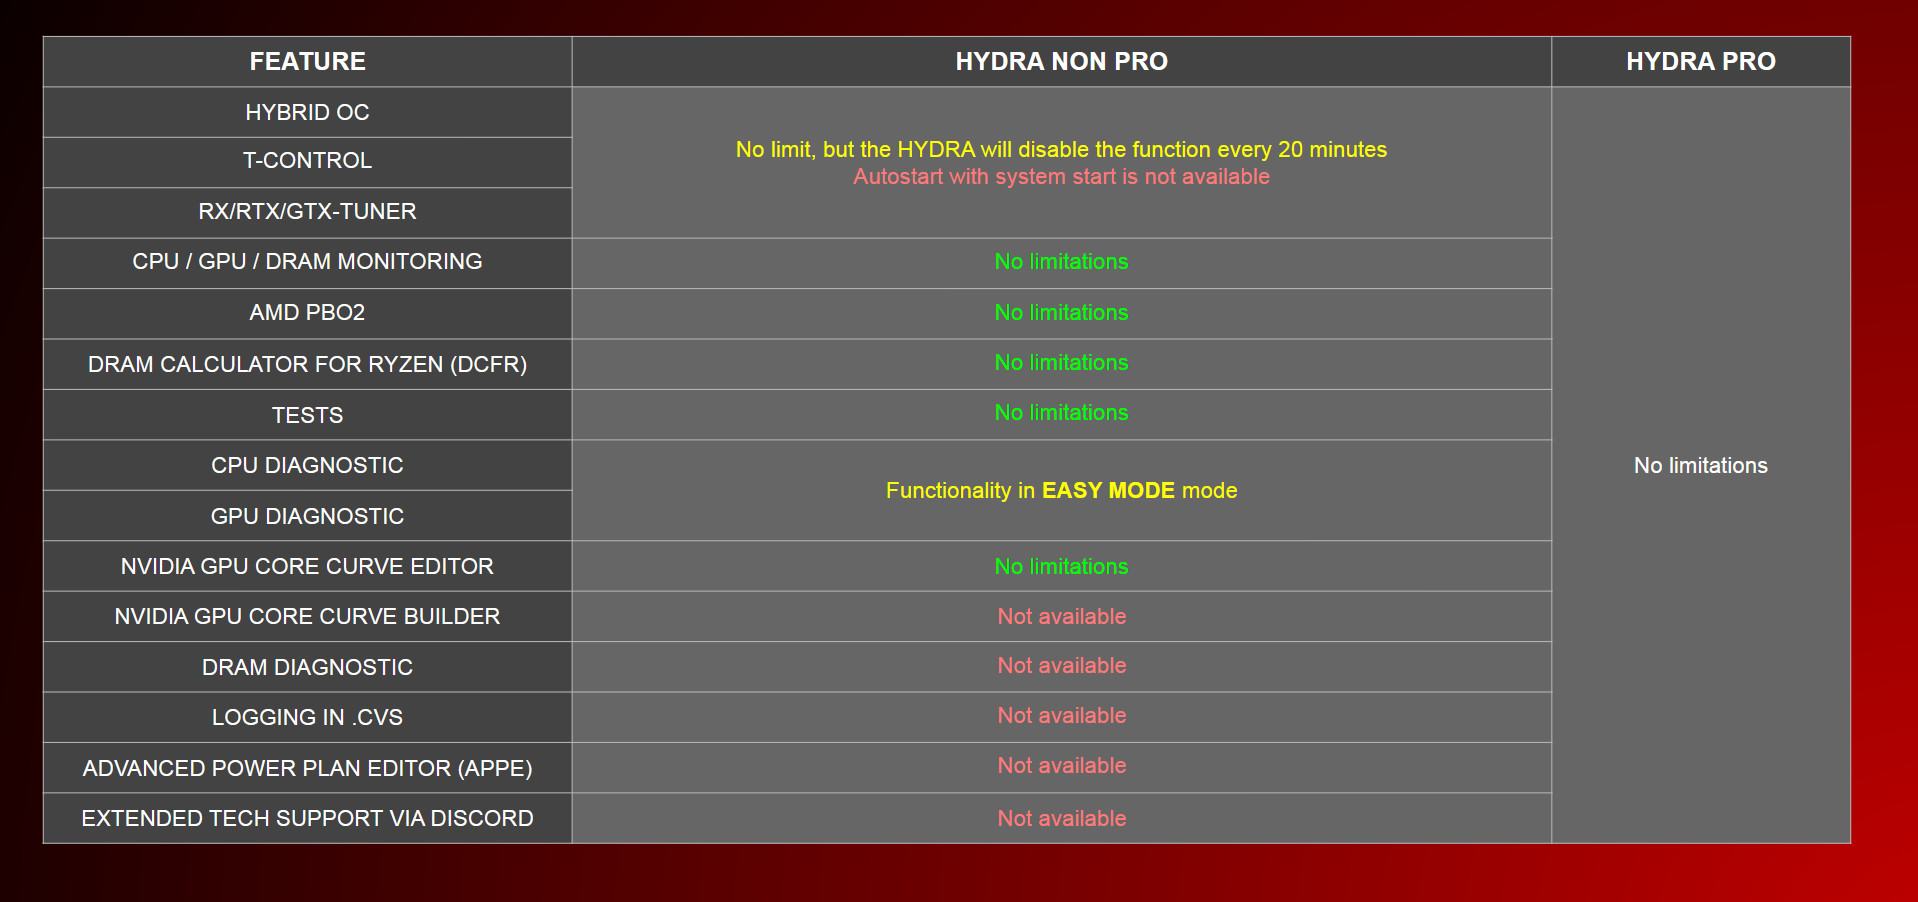
Task: Select "DRAM CALCULATOR FOR RYZEN (DCFR)" cell
Action: coord(307,364)
